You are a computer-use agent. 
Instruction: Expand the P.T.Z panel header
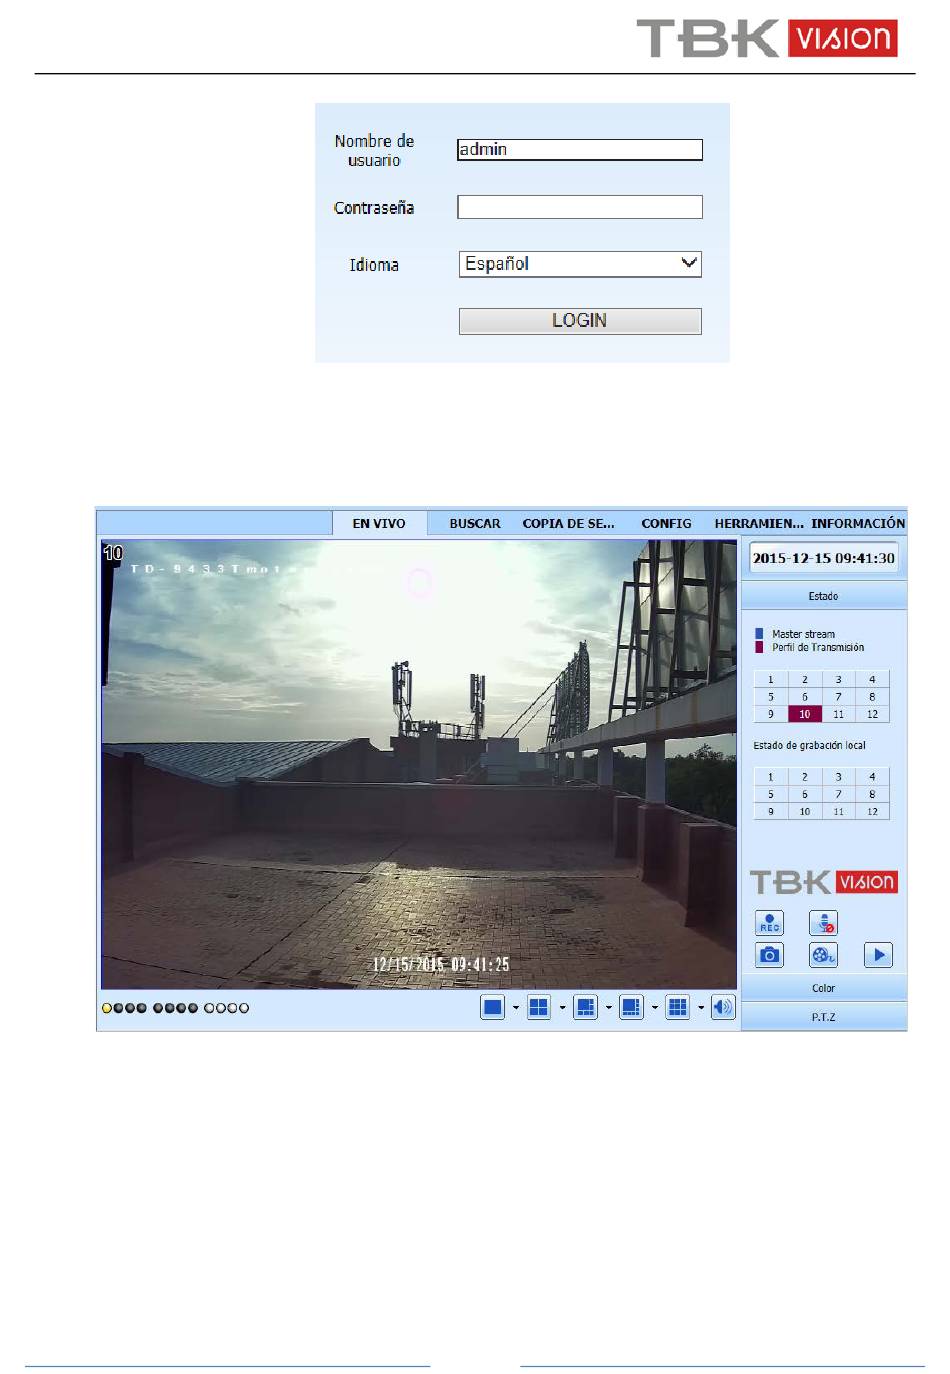(x=823, y=1017)
